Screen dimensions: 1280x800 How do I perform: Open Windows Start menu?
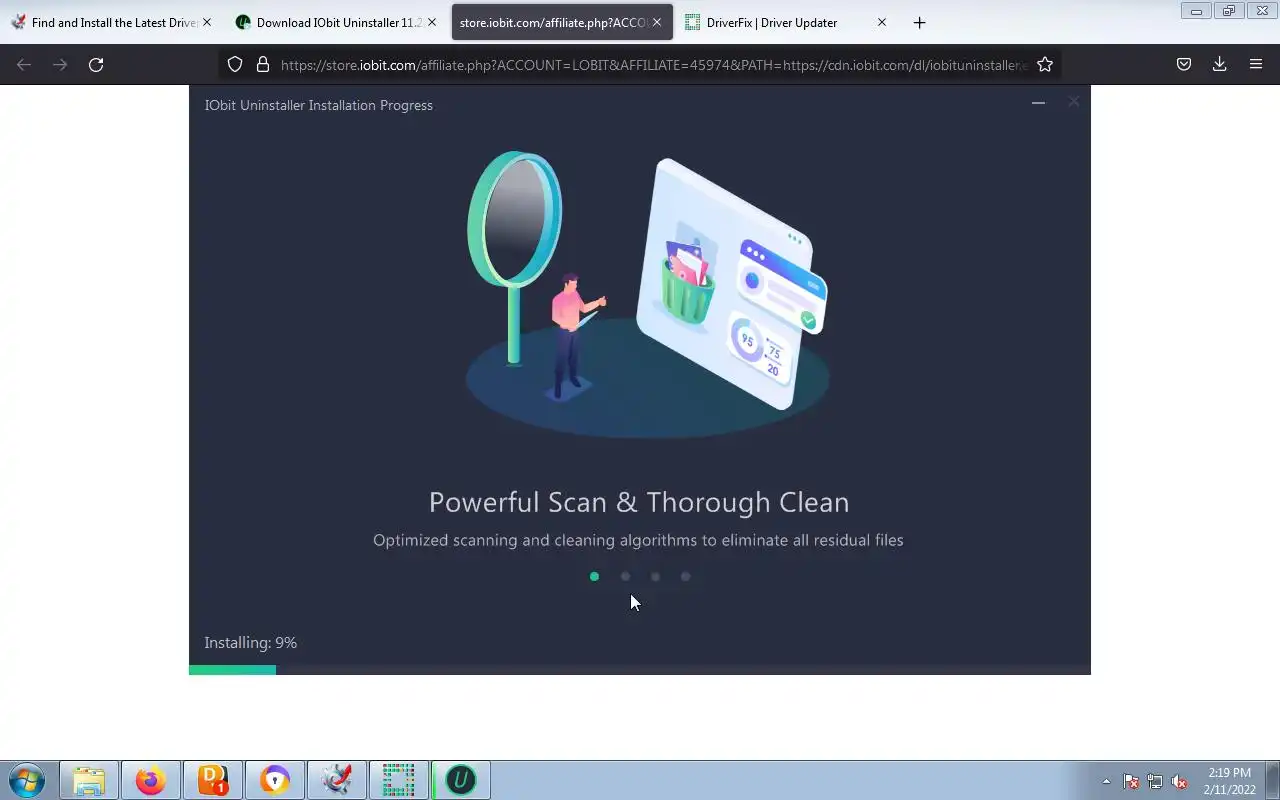(x=27, y=780)
